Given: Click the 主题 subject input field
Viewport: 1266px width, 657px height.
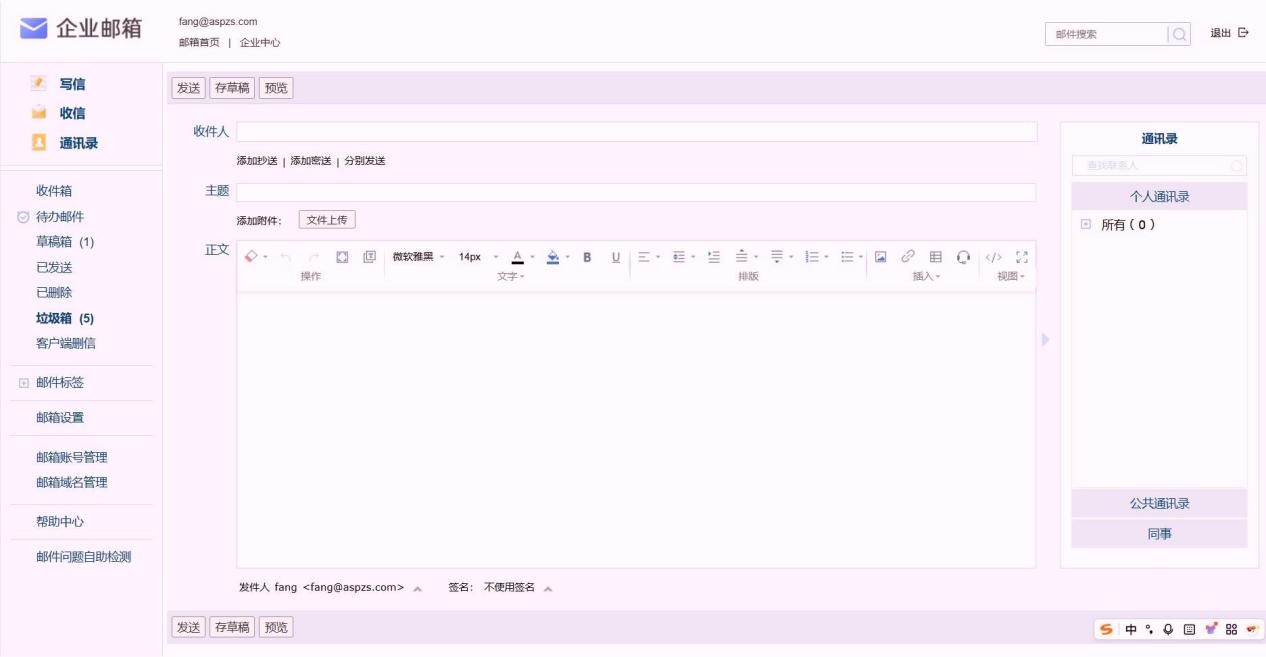Looking at the screenshot, I should [636, 192].
